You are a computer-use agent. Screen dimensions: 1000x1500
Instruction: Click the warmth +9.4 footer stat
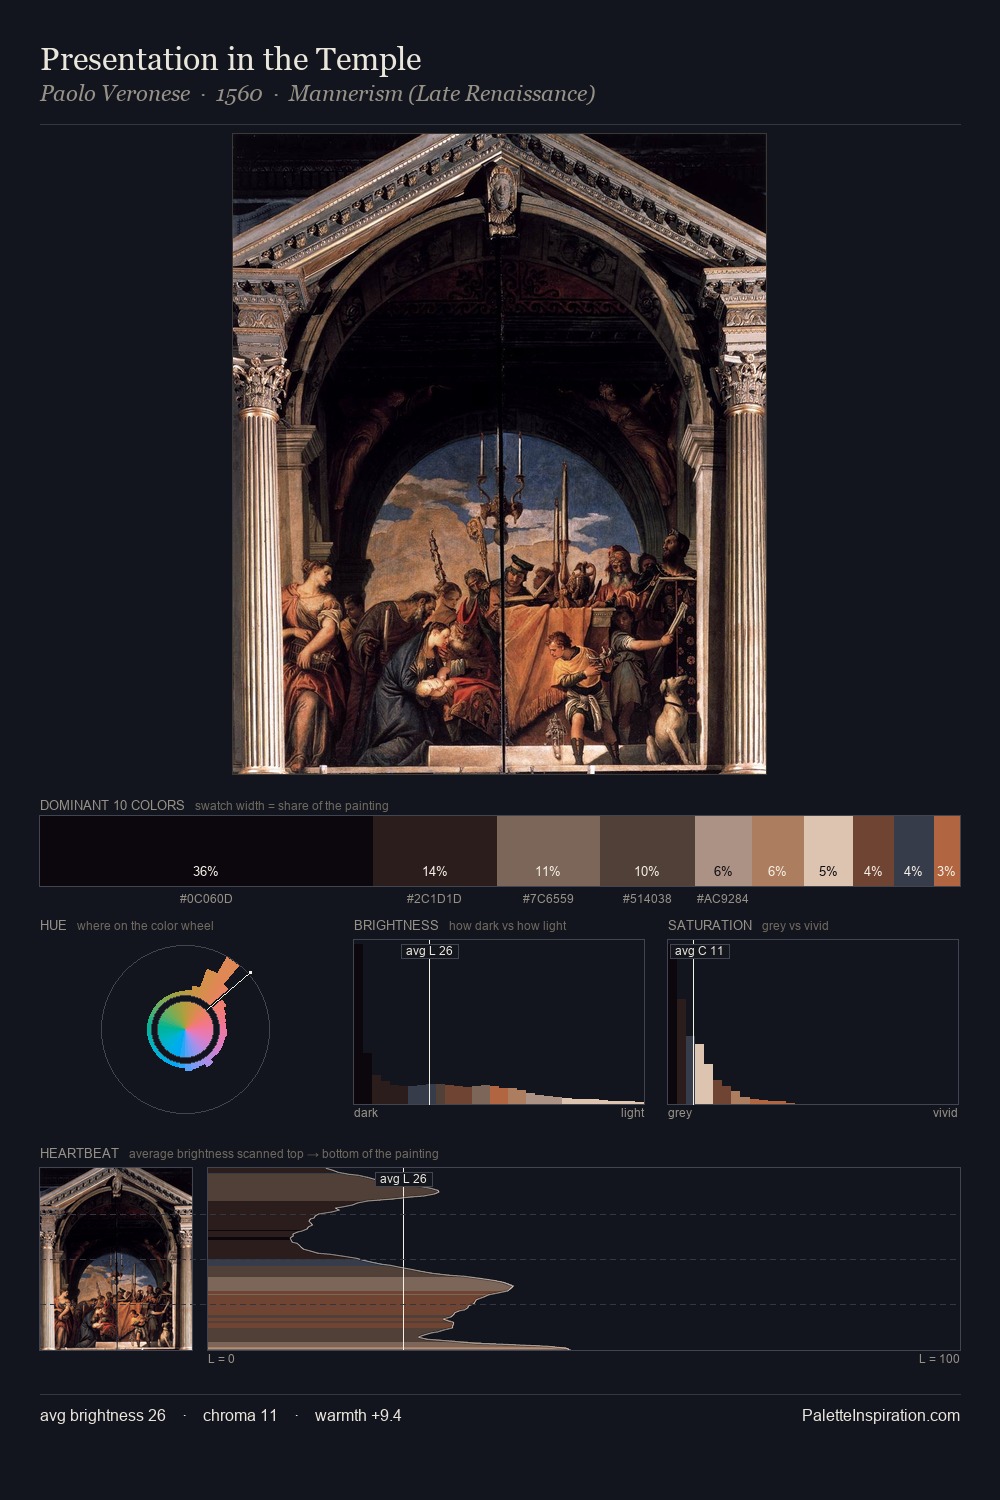click(x=358, y=1415)
